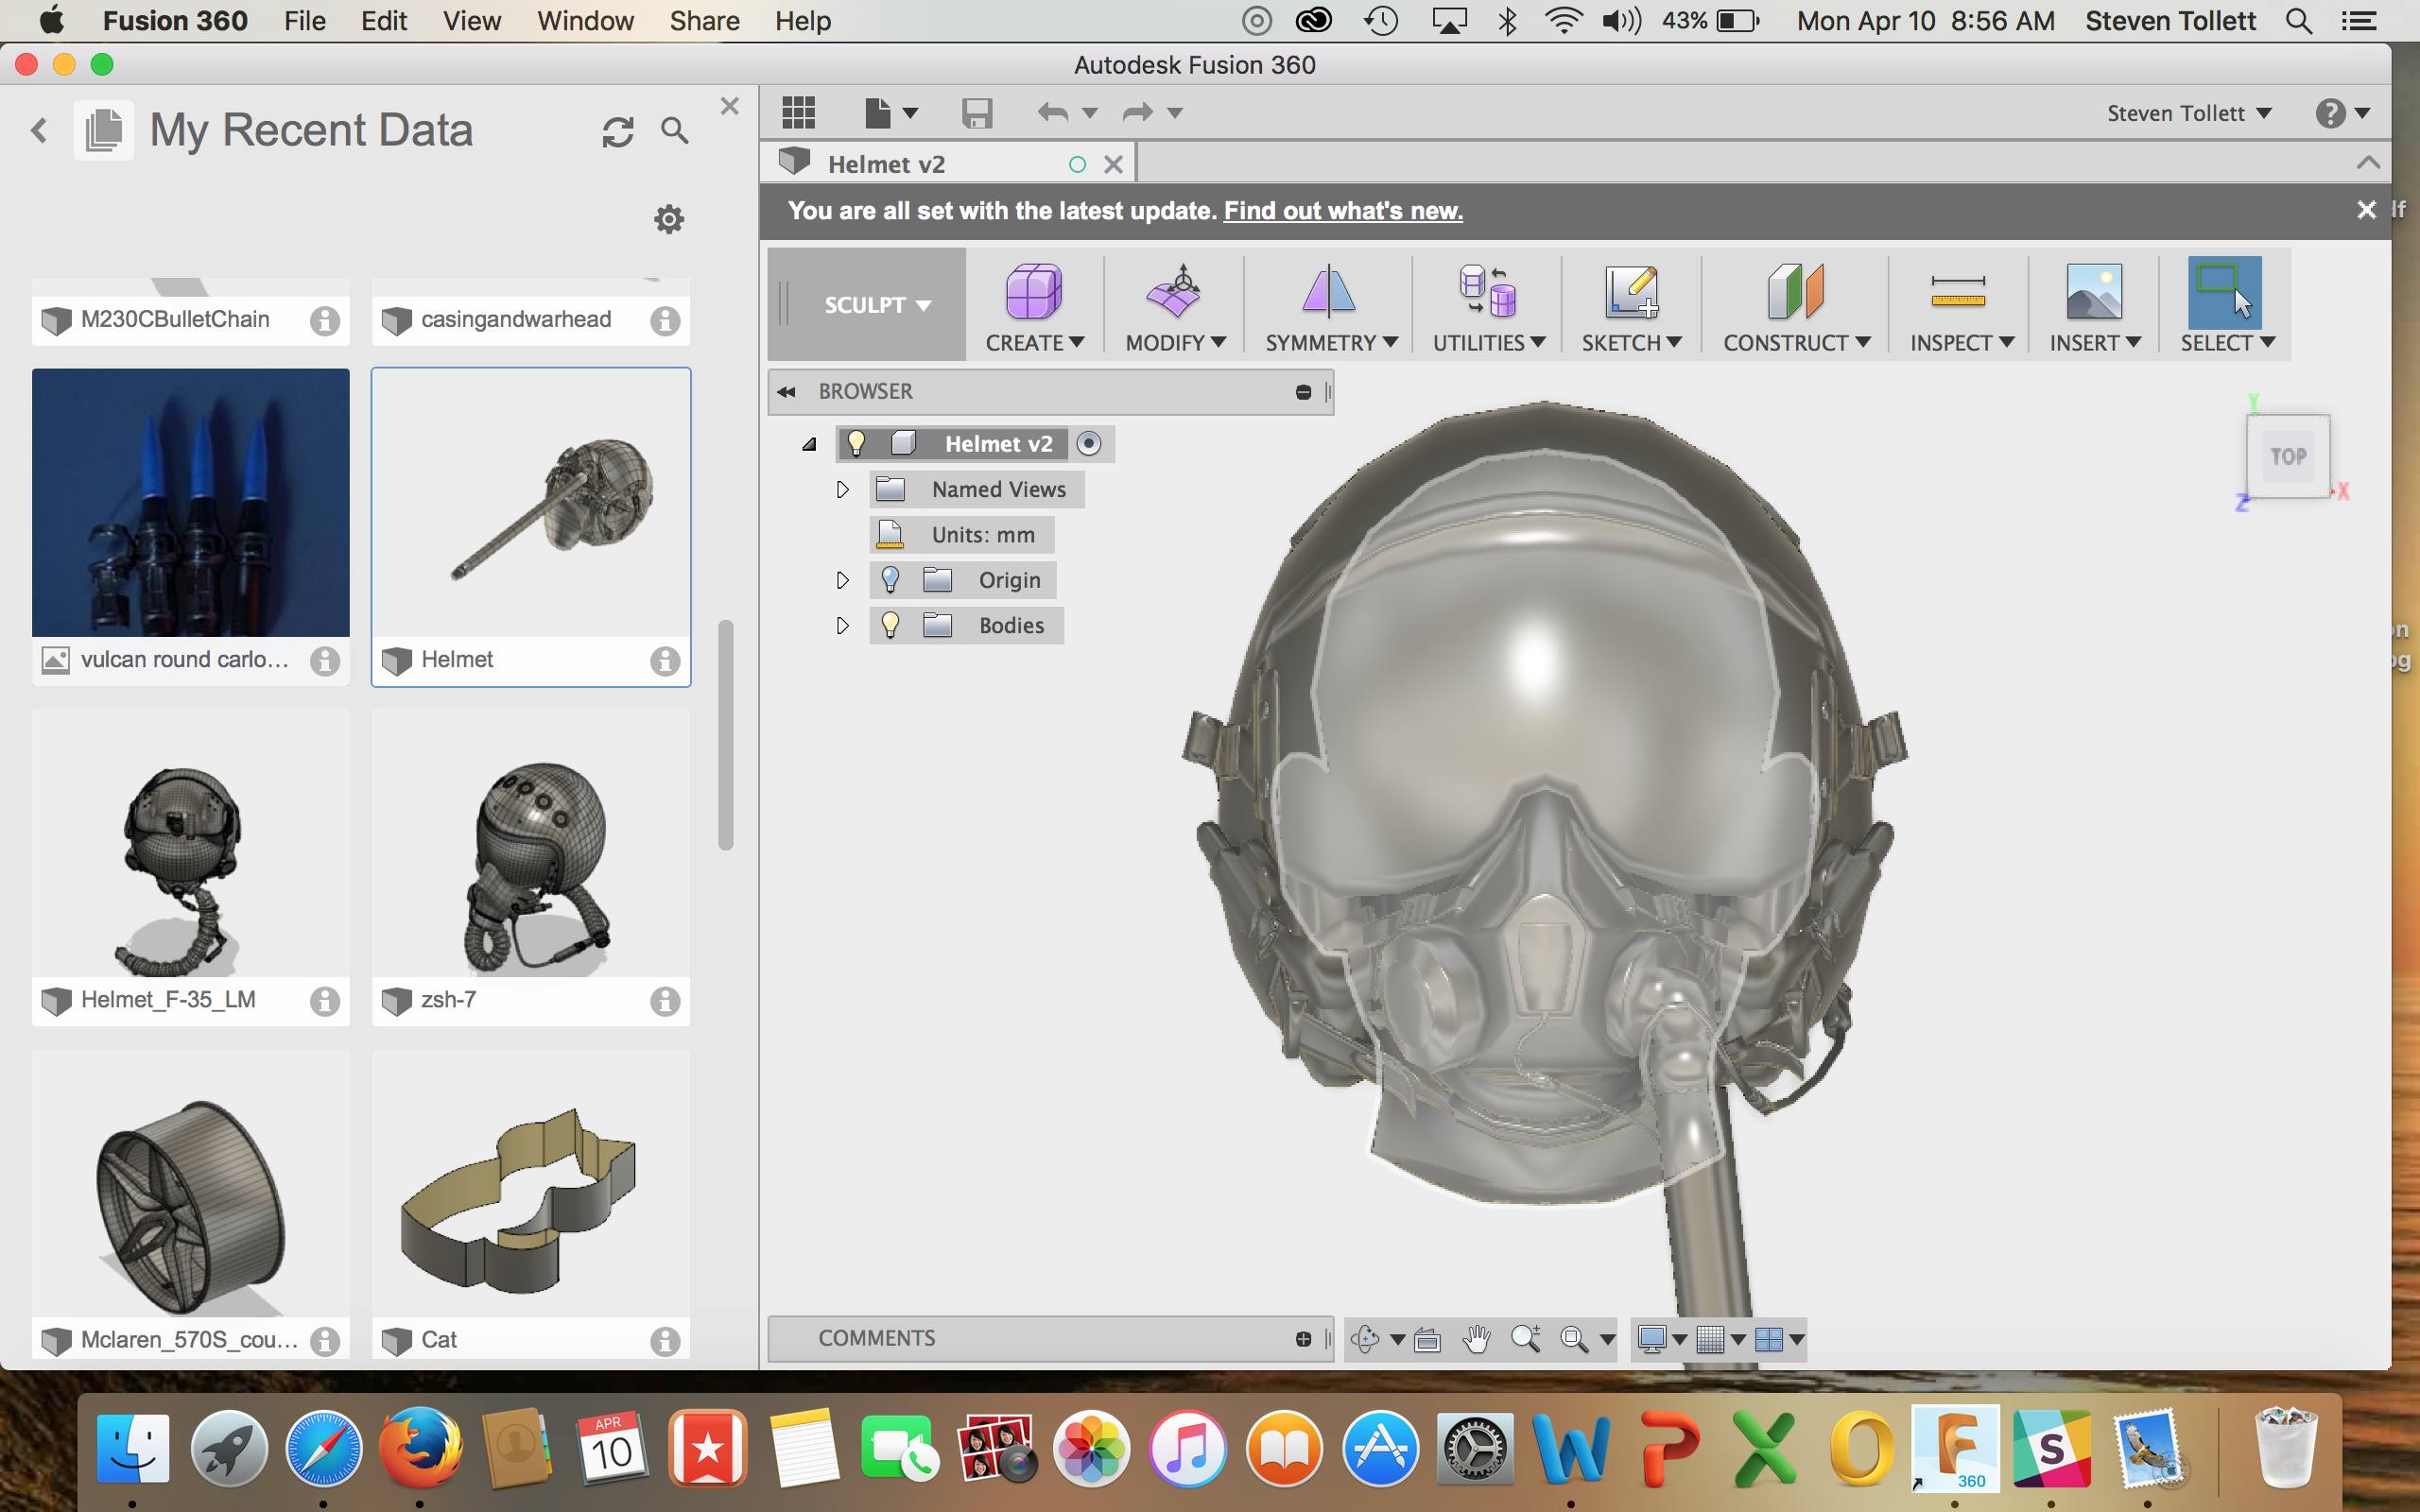Click the Create Box icon in toolbar
Screen dimensions: 2420x1512
tap(1032, 291)
